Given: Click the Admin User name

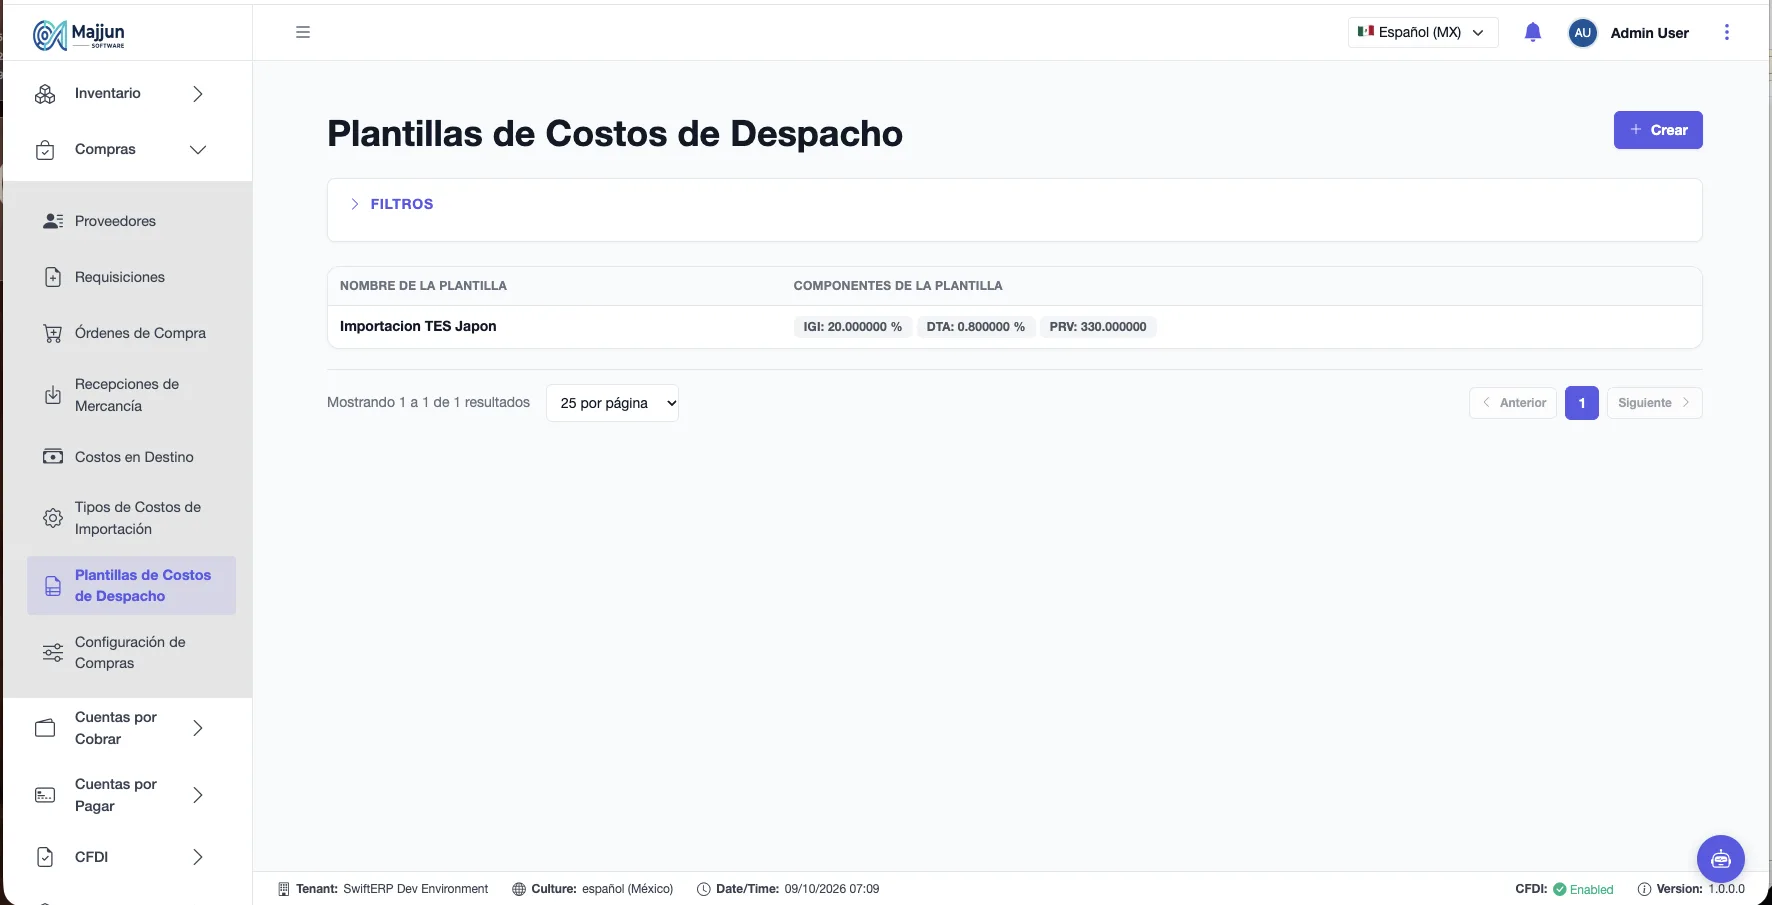Looking at the screenshot, I should pos(1649,32).
